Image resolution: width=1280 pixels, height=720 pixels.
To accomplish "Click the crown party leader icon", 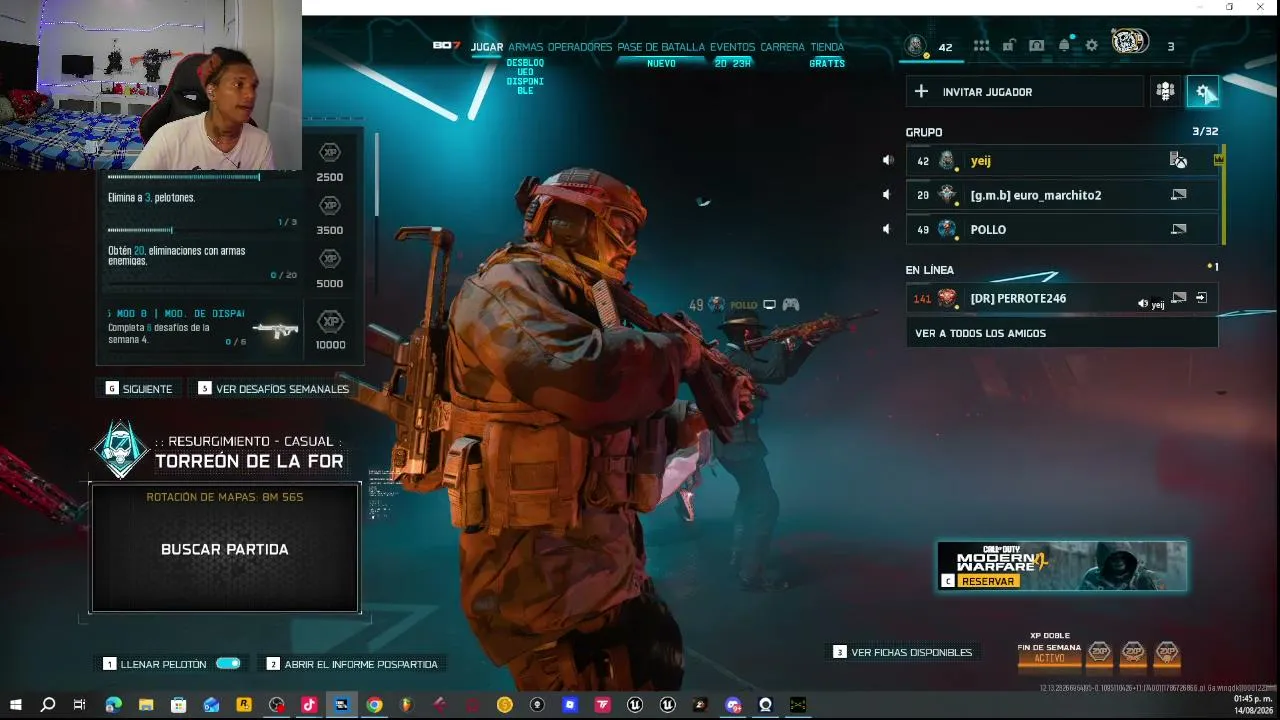I will tap(1218, 160).
